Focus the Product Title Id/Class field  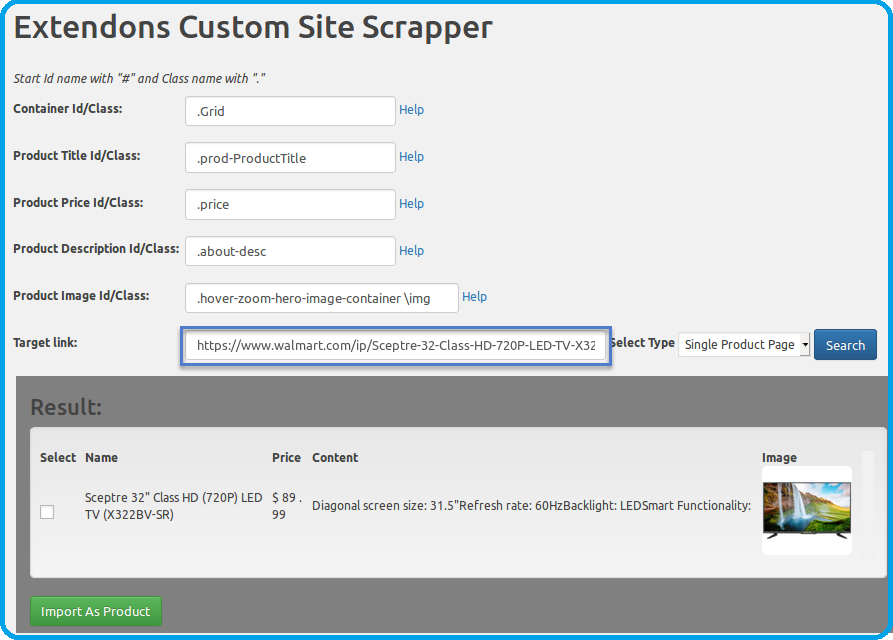pyautogui.click(x=290, y=158)
